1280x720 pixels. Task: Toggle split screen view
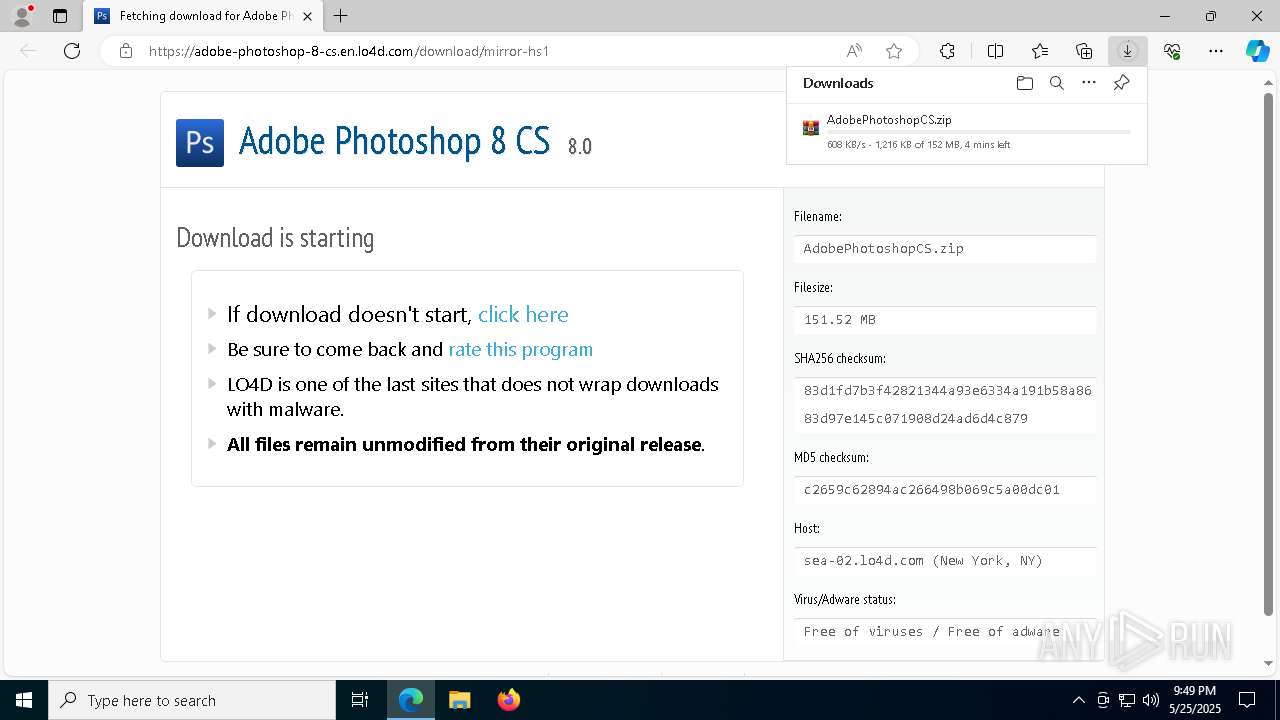pyautogui.click(x=995, y=51)
